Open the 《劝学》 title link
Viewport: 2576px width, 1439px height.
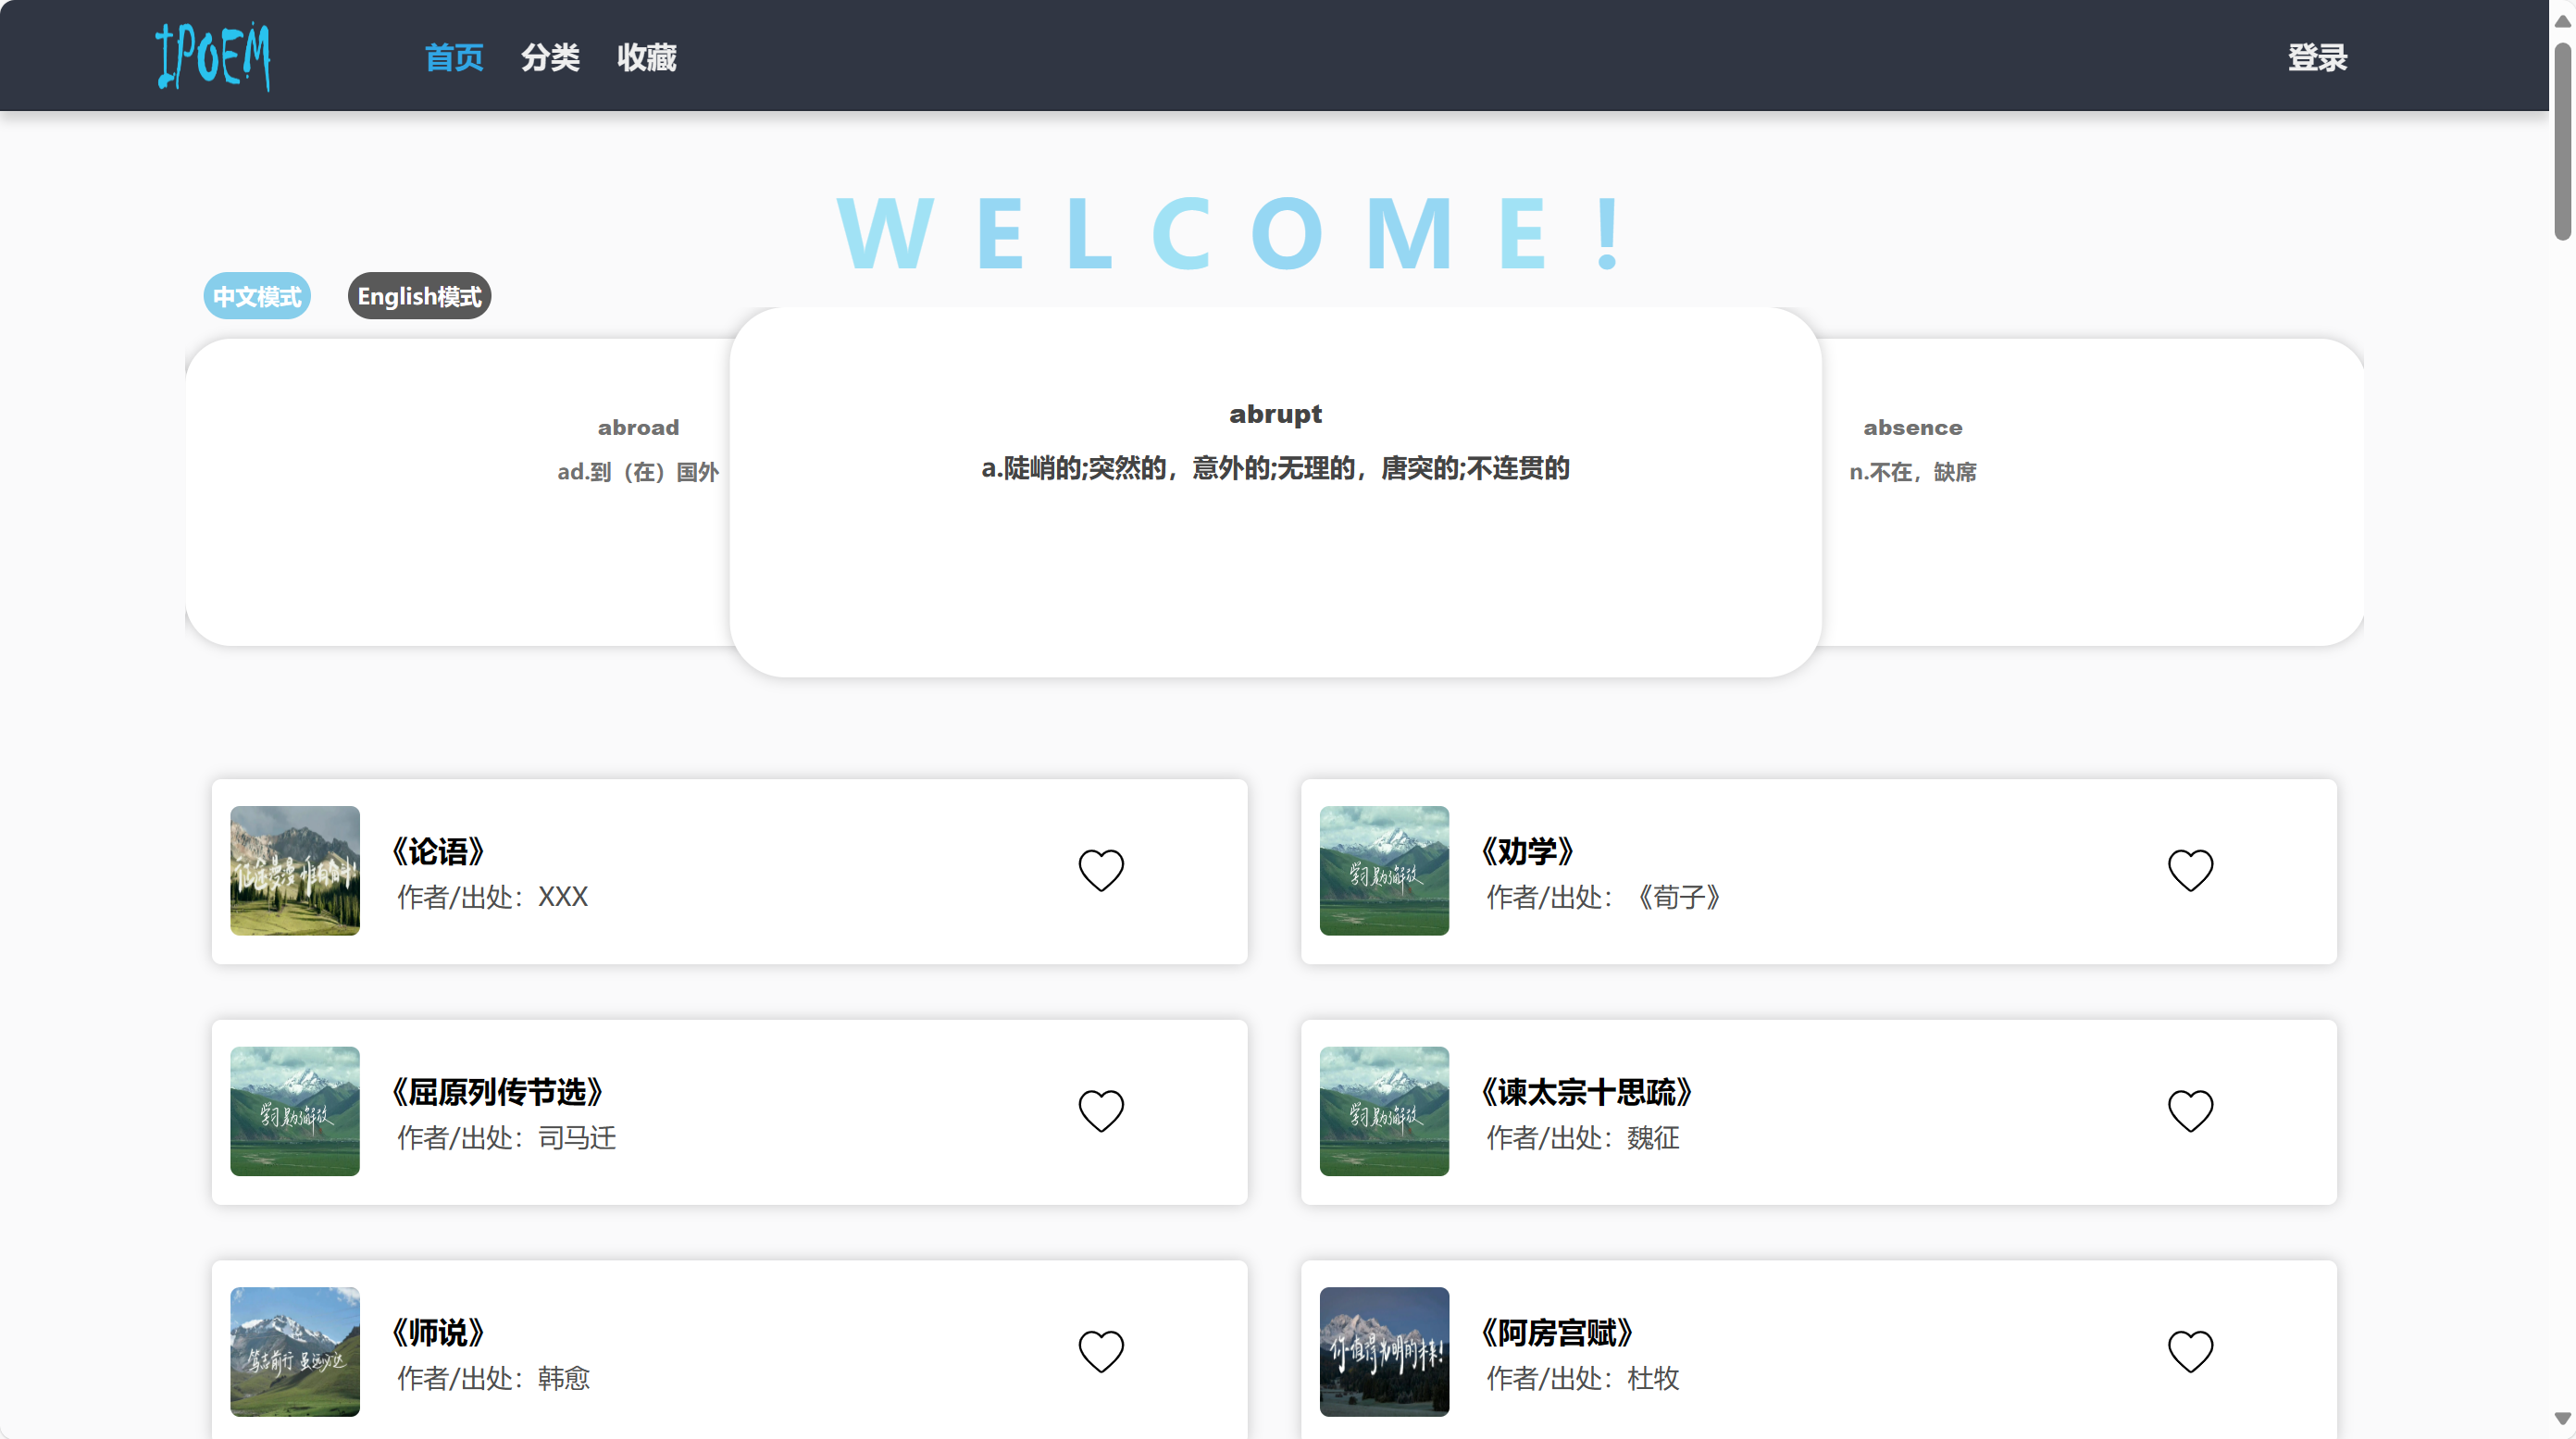coord(1527,851)
